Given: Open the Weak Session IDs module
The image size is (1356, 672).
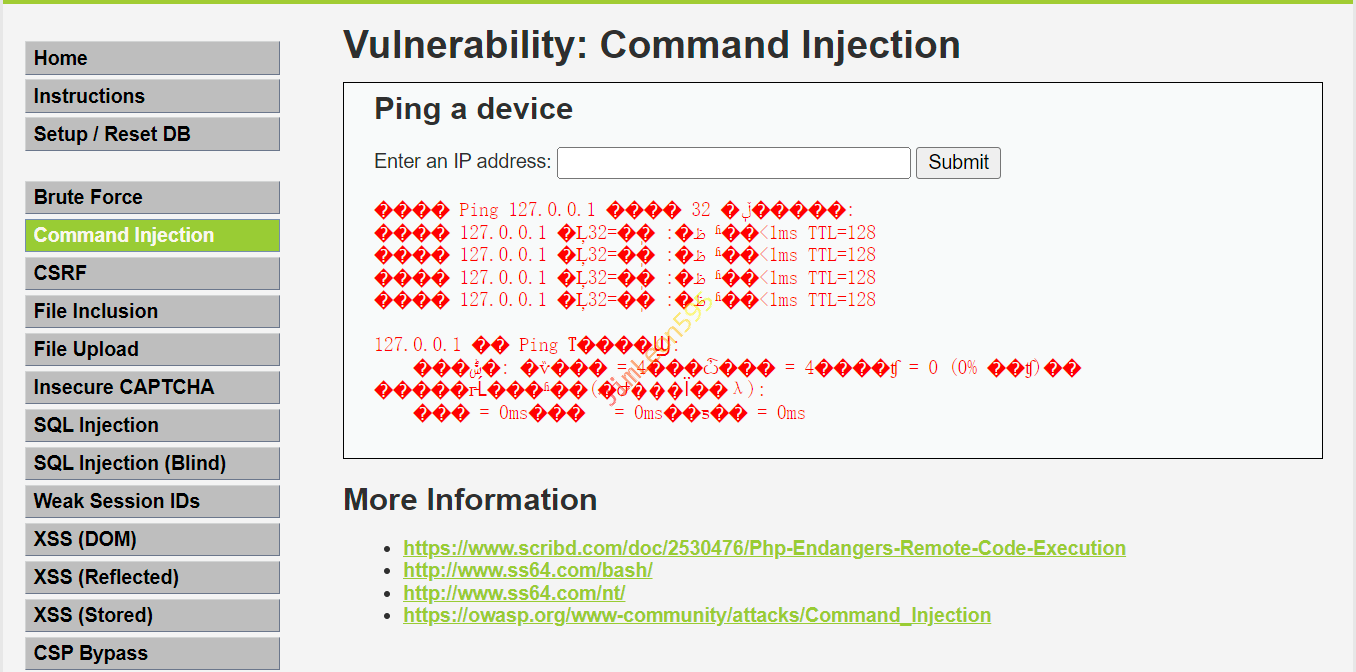Looking at the screenshot, I should pos(152,501).
